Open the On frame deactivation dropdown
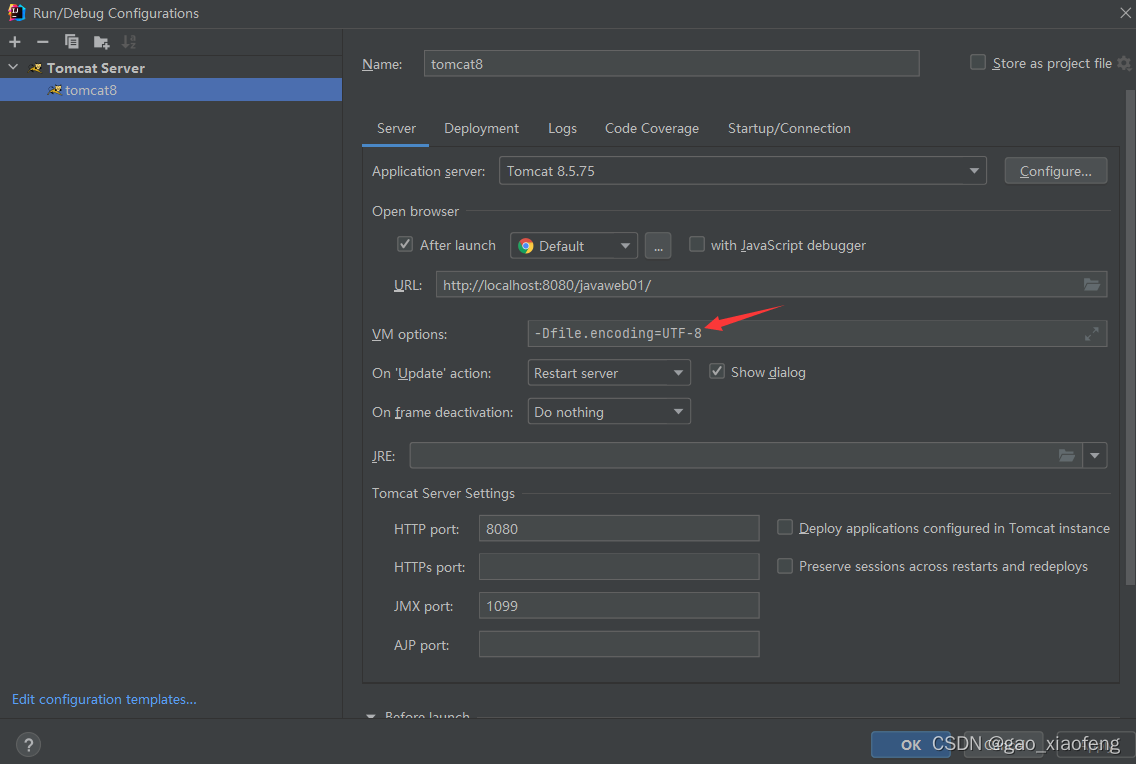This screenshot has width=1136, height=764. click(x=609, y=412)
